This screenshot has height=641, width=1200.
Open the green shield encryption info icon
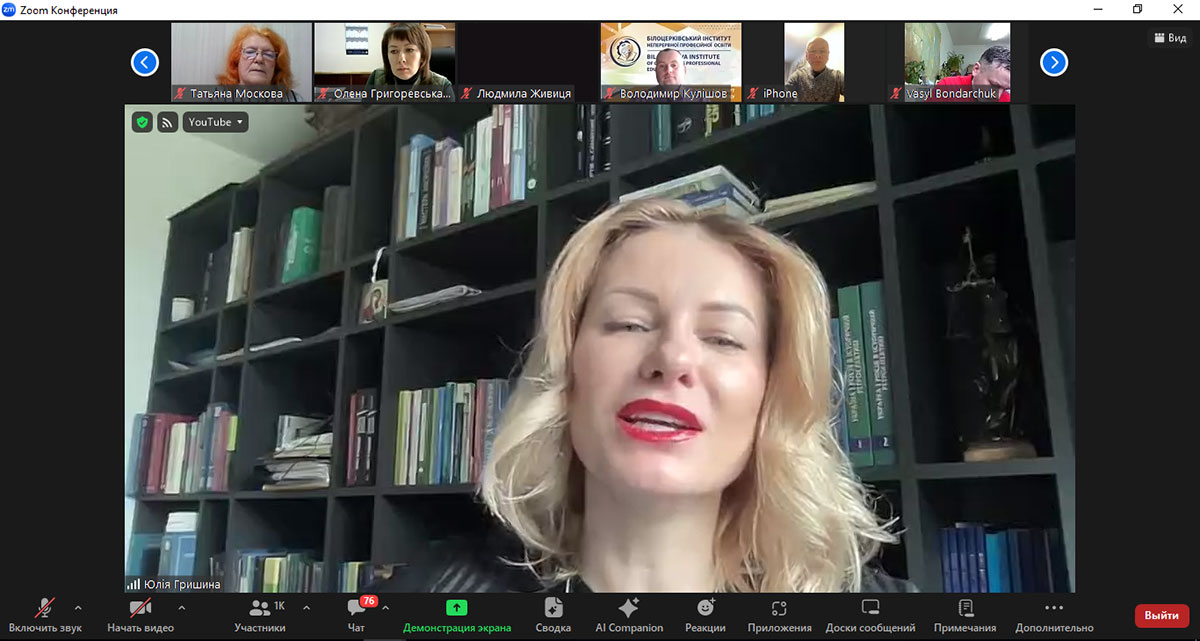coord(142,122)
